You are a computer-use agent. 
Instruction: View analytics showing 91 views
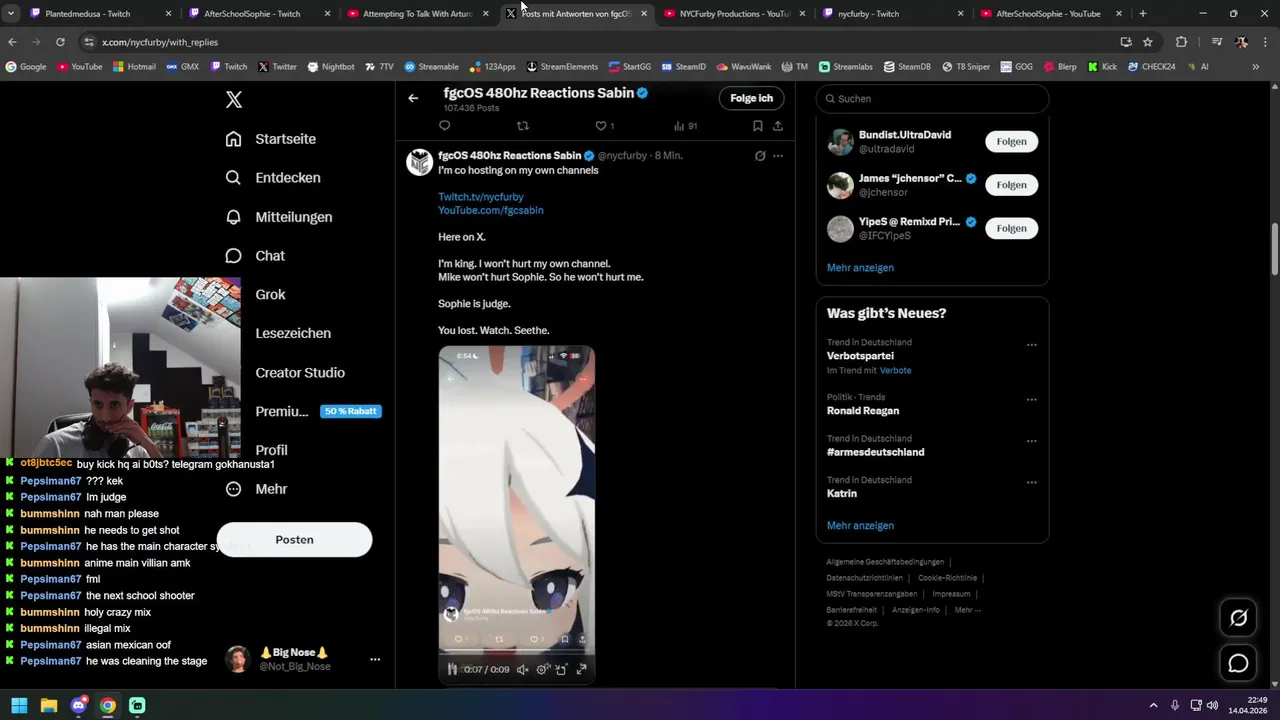coord(685,126)
